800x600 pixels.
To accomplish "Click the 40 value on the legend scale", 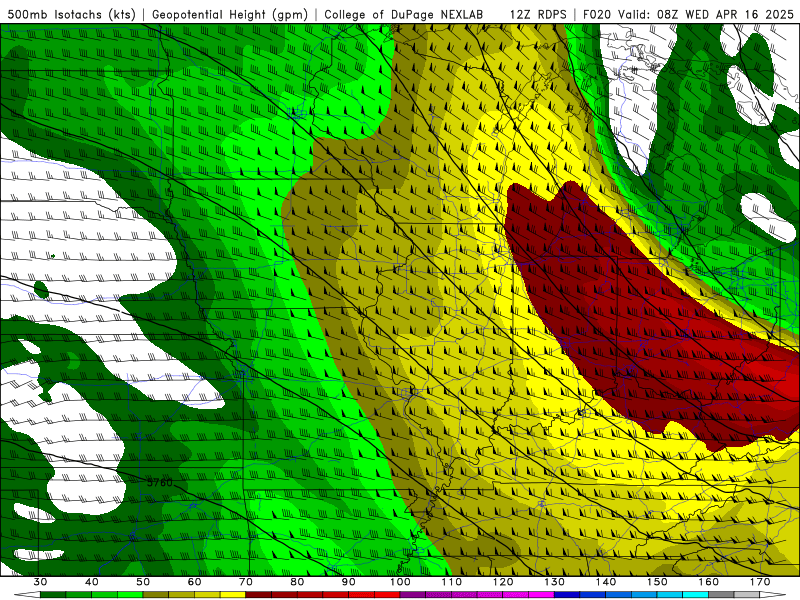I will 92,582.
